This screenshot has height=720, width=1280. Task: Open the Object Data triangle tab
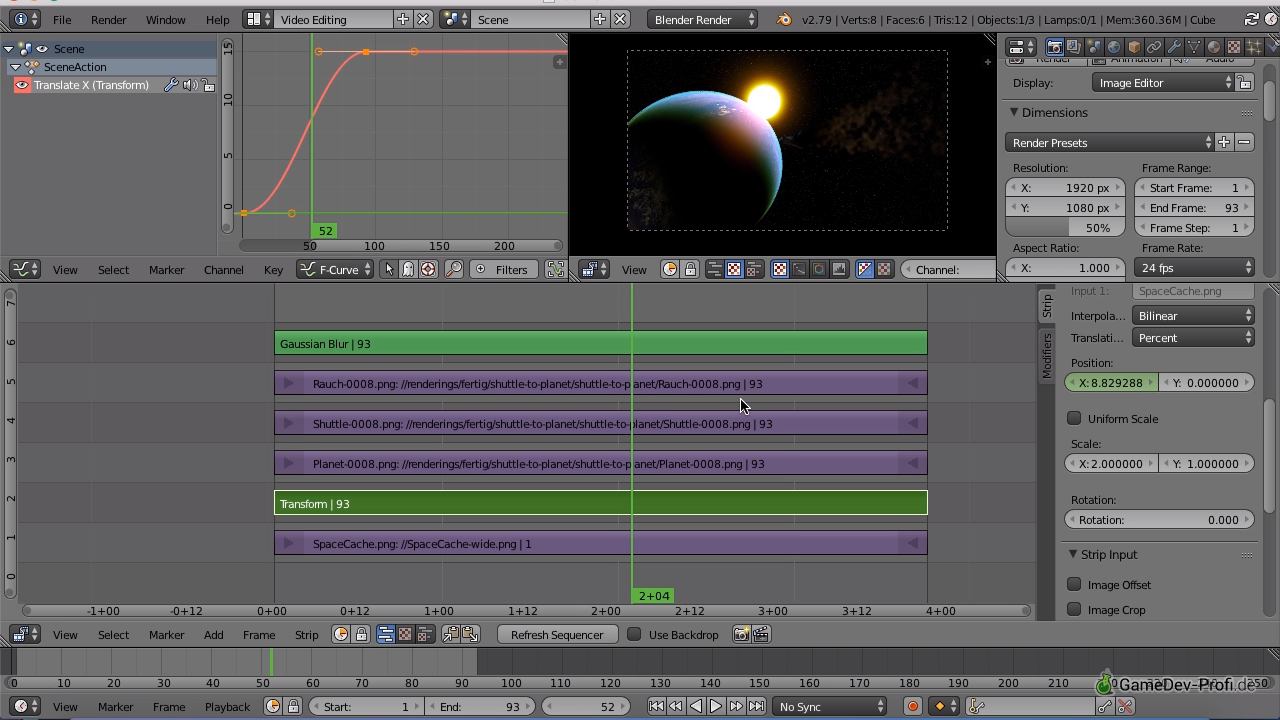1194,47
